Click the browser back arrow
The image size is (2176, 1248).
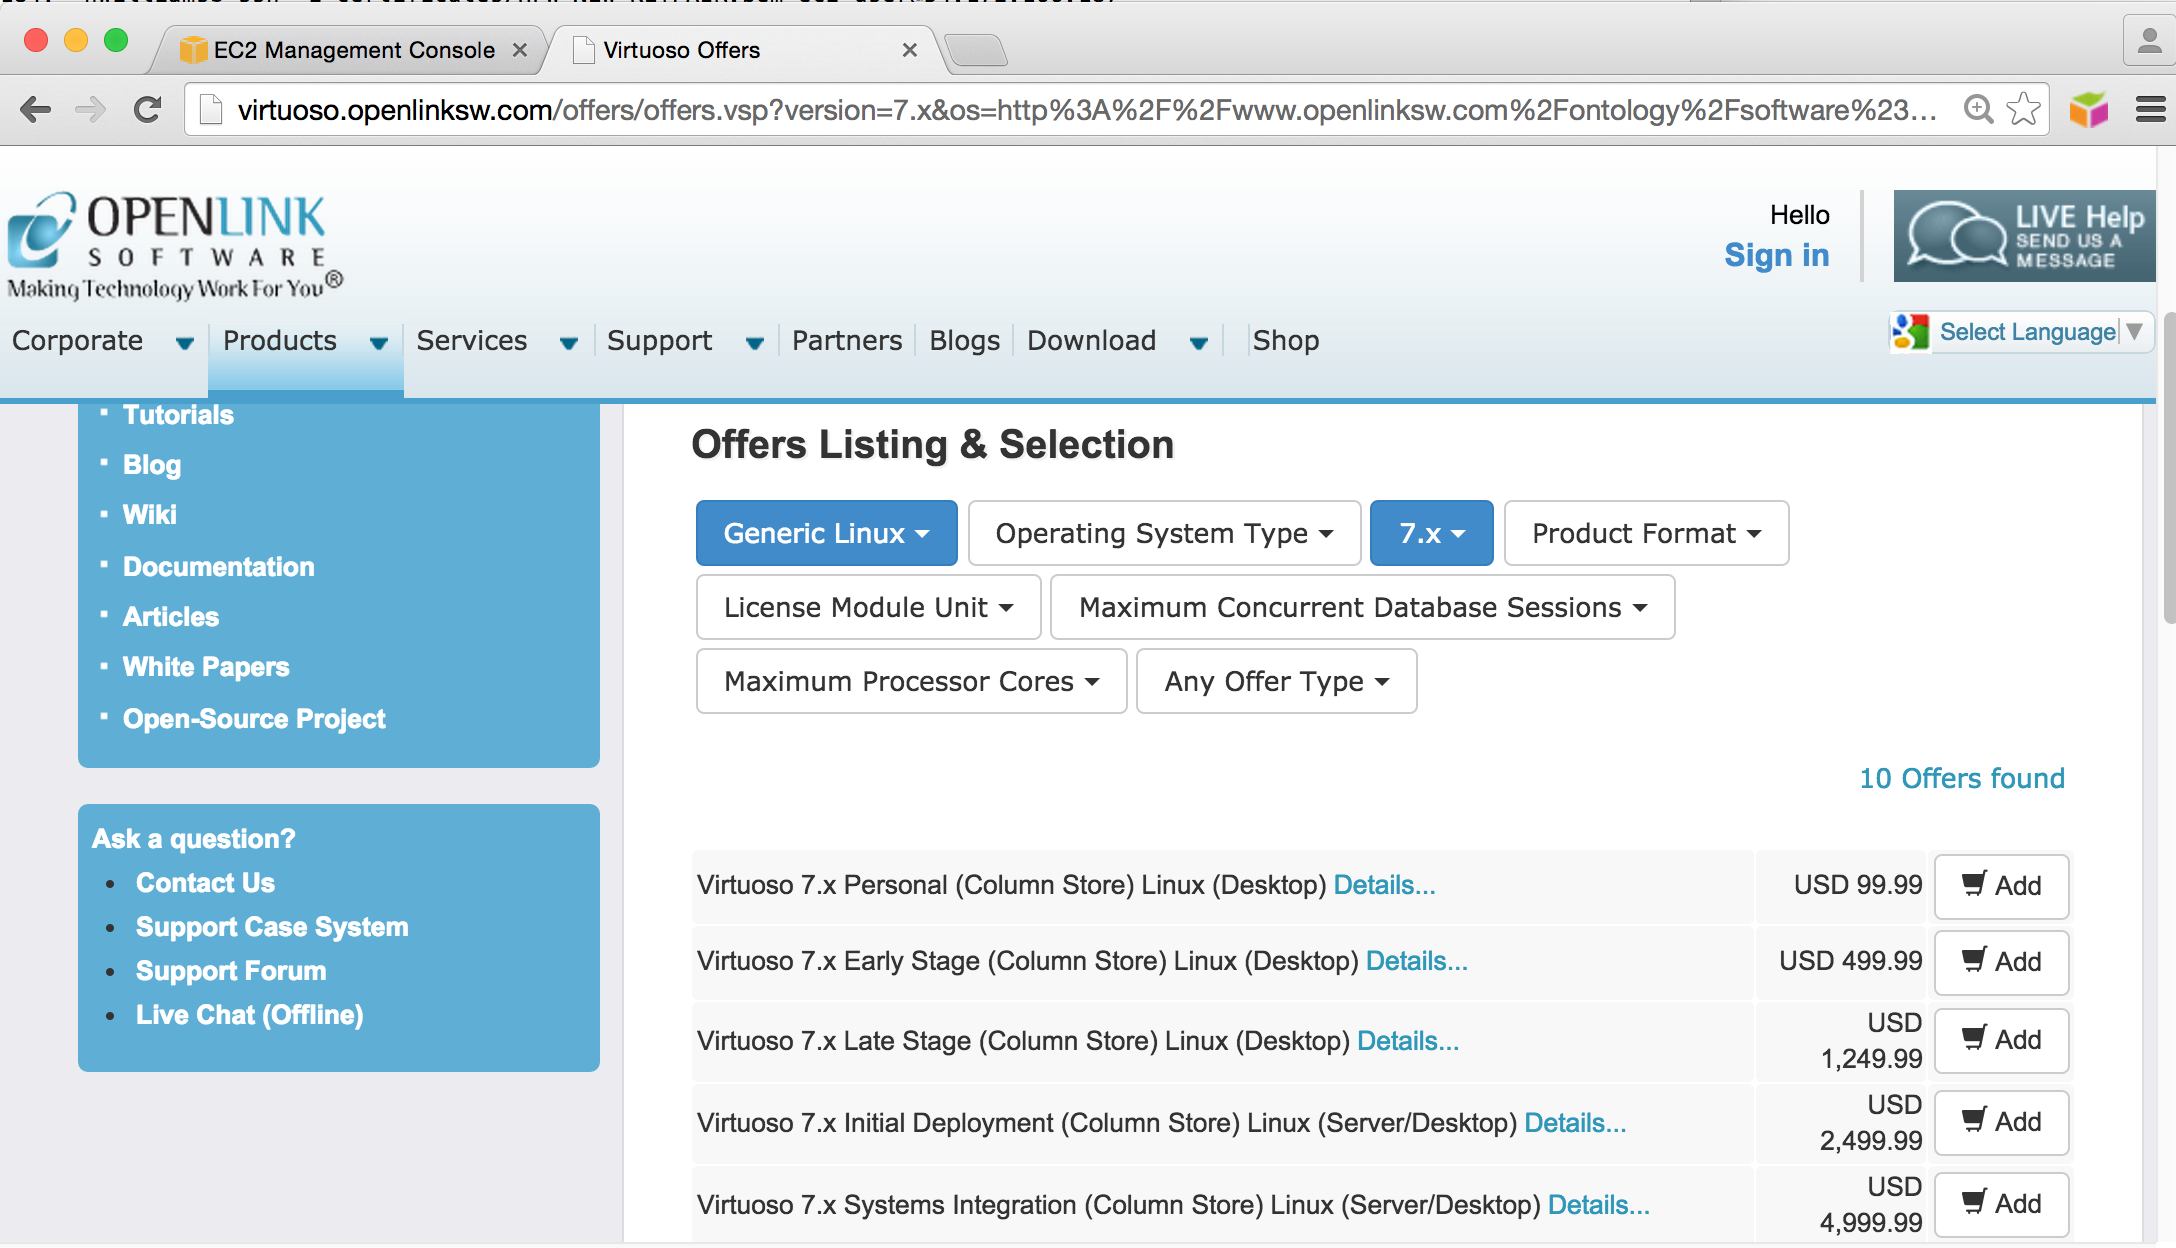[36, 109]
